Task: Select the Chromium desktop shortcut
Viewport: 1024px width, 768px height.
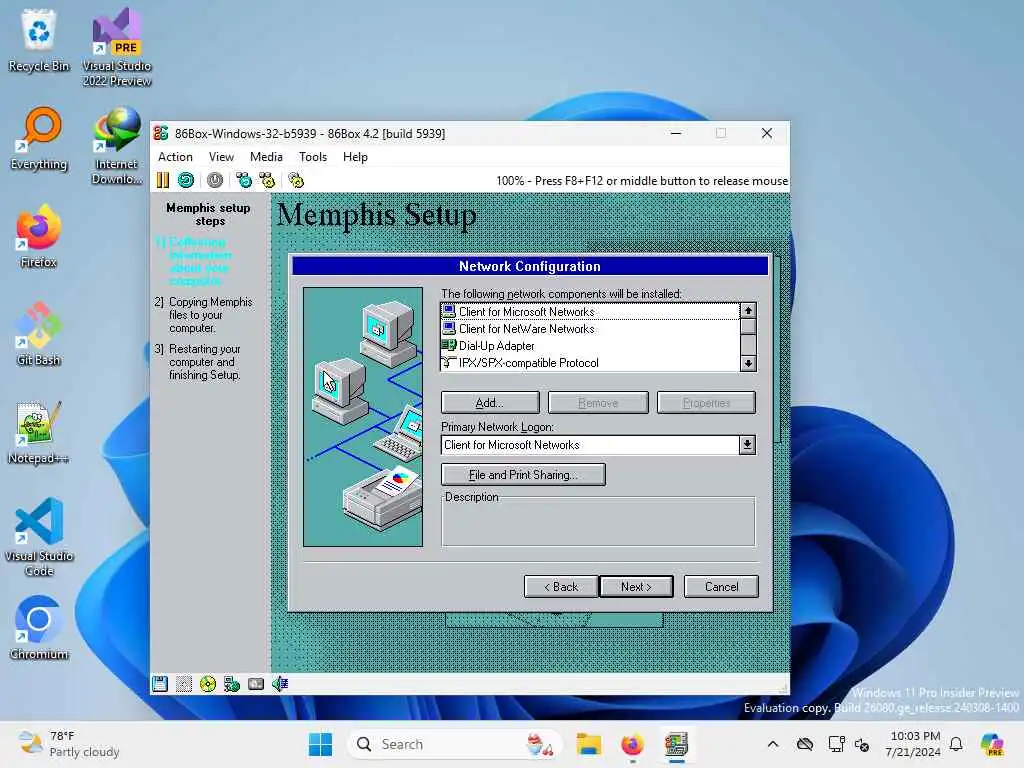Action: tap(39, 628)
